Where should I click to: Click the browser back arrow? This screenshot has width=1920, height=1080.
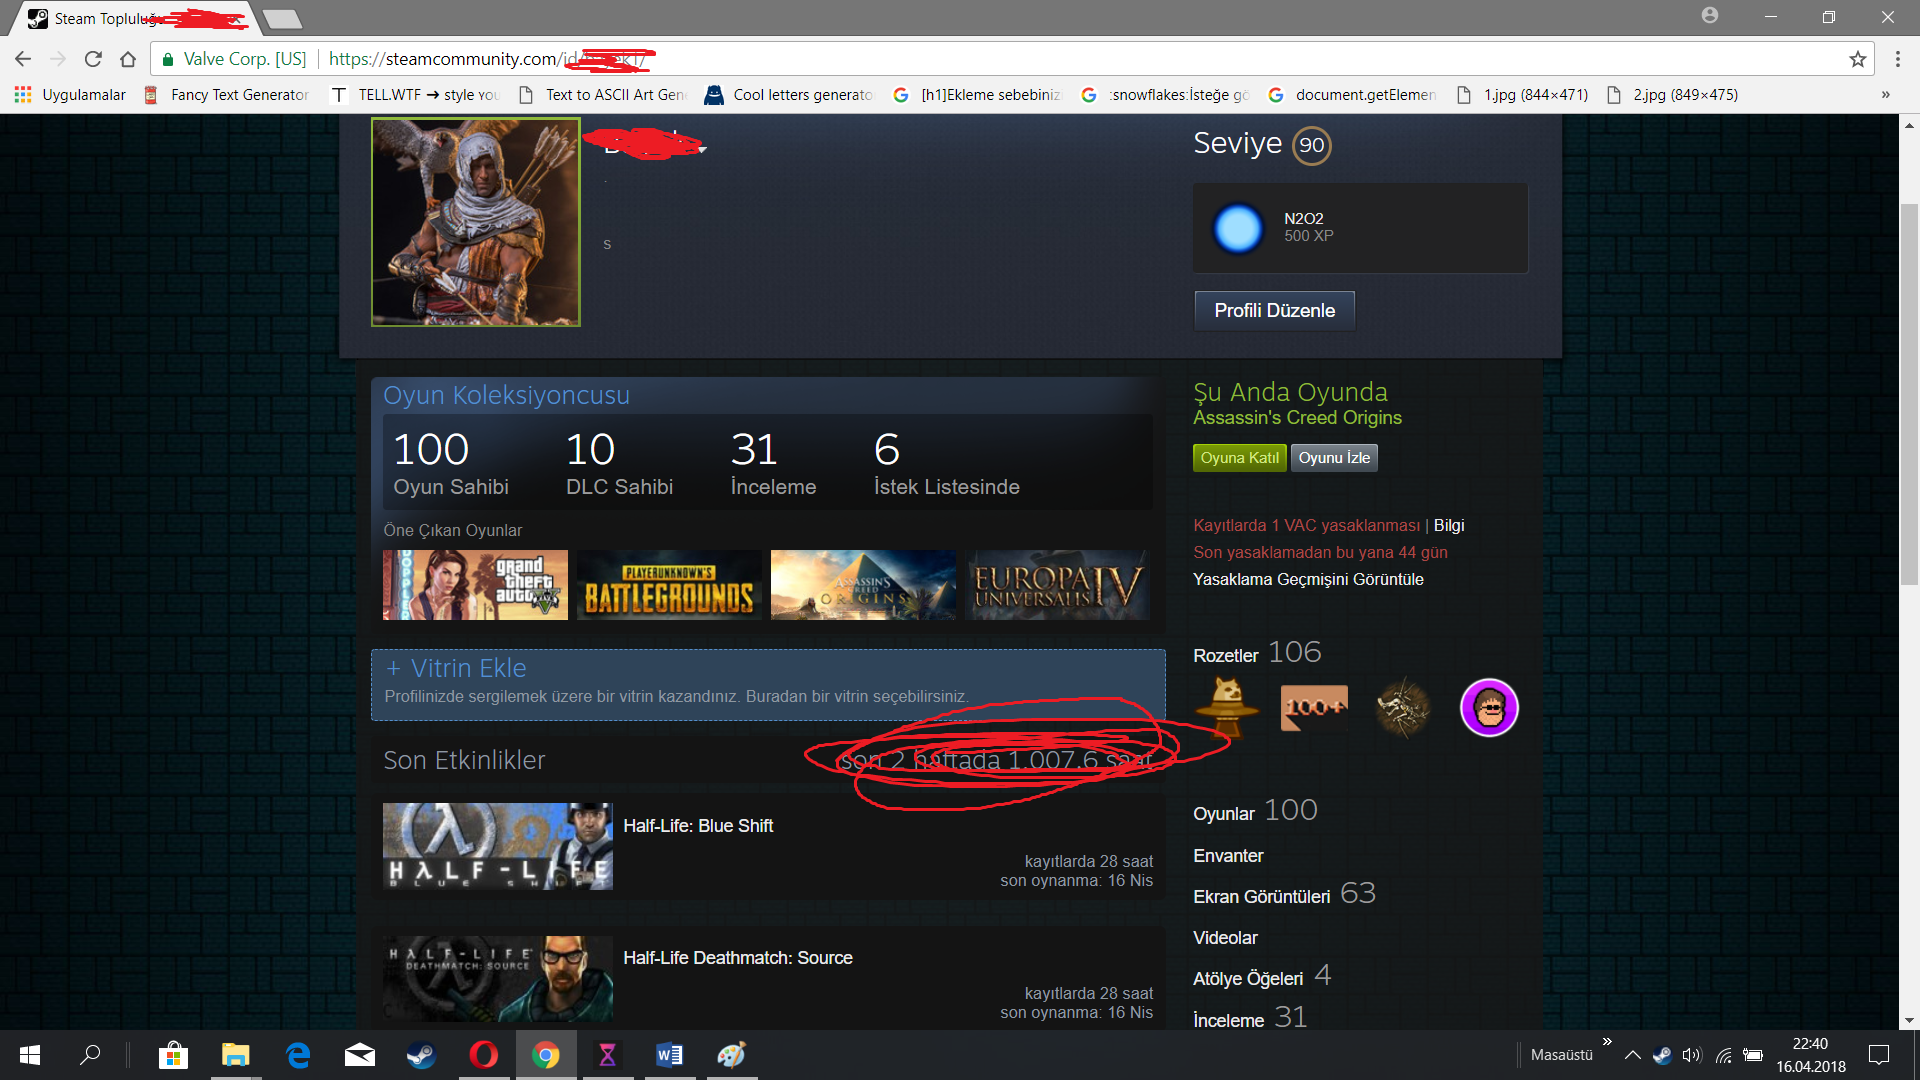point(23,59)
